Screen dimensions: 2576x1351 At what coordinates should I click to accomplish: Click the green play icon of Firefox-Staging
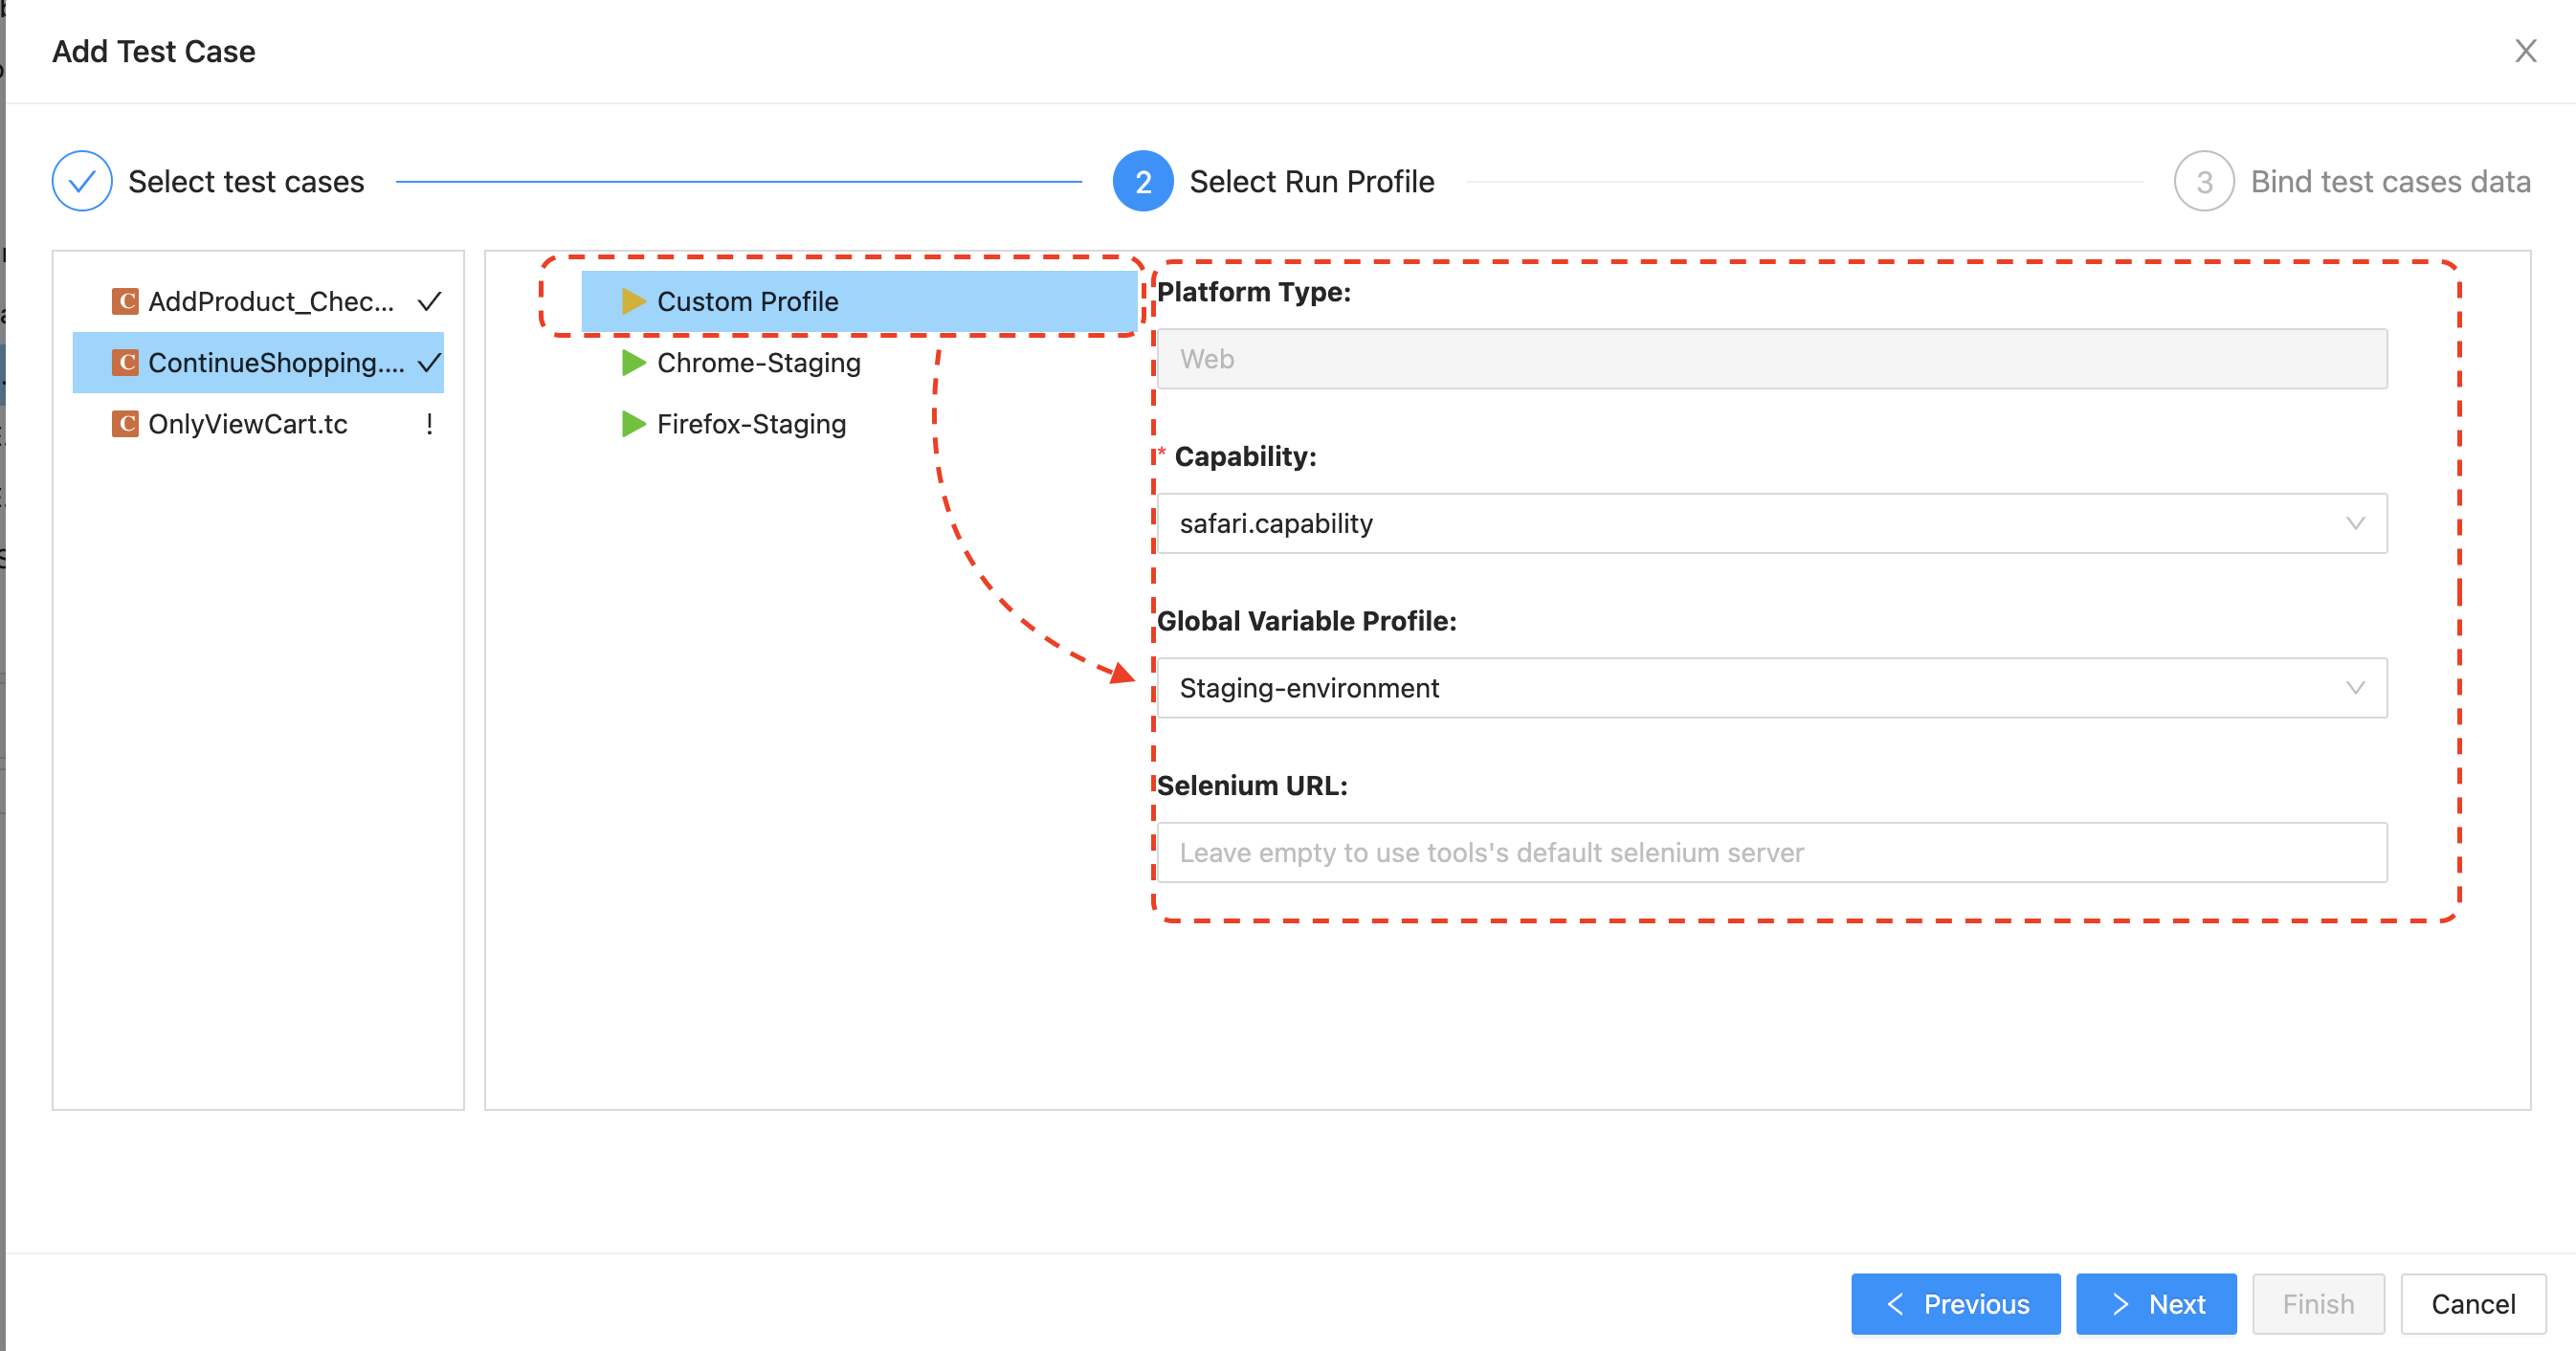[633, 423]
